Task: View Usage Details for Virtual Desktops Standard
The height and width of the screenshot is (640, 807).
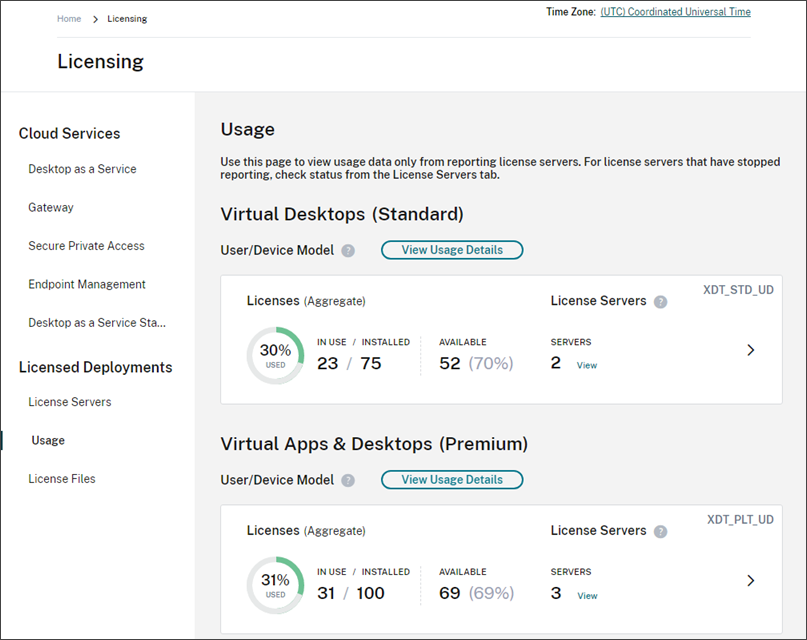Action: 451,250
